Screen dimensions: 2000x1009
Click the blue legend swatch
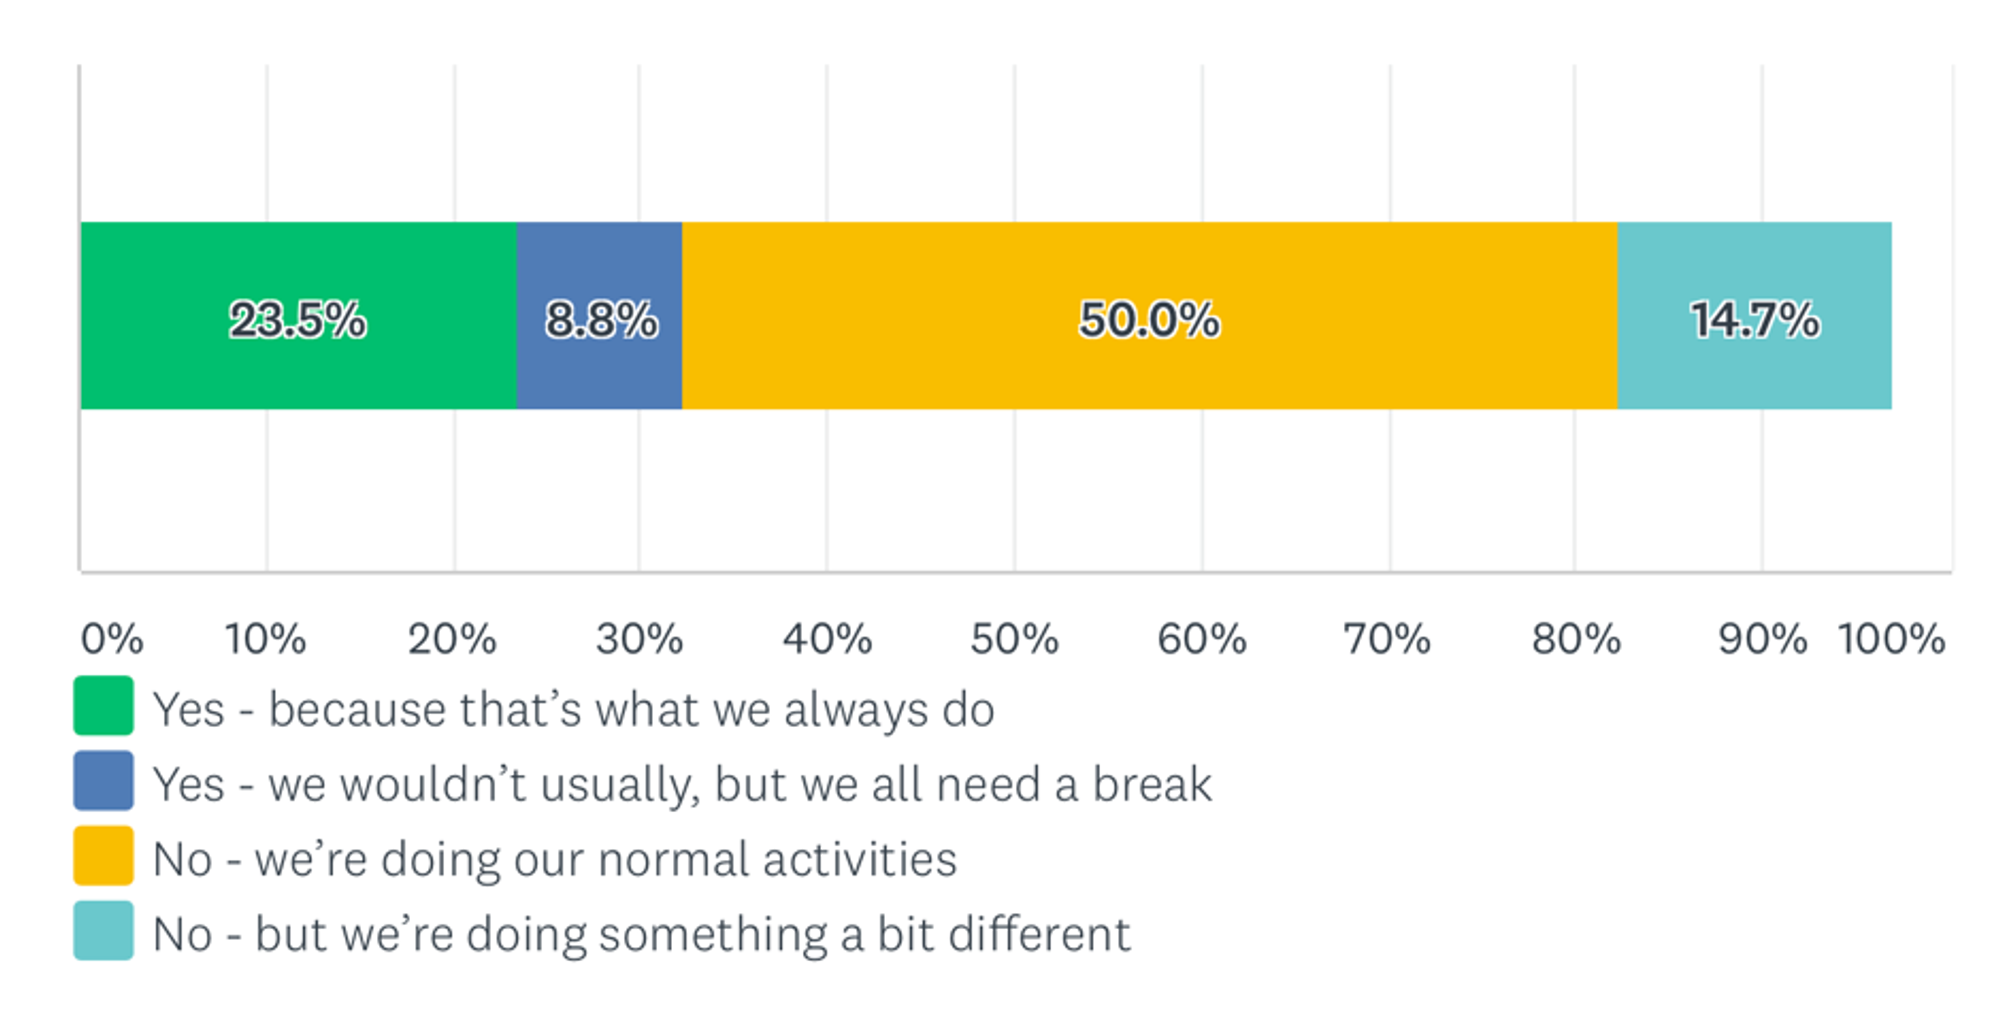coord(103,780)
